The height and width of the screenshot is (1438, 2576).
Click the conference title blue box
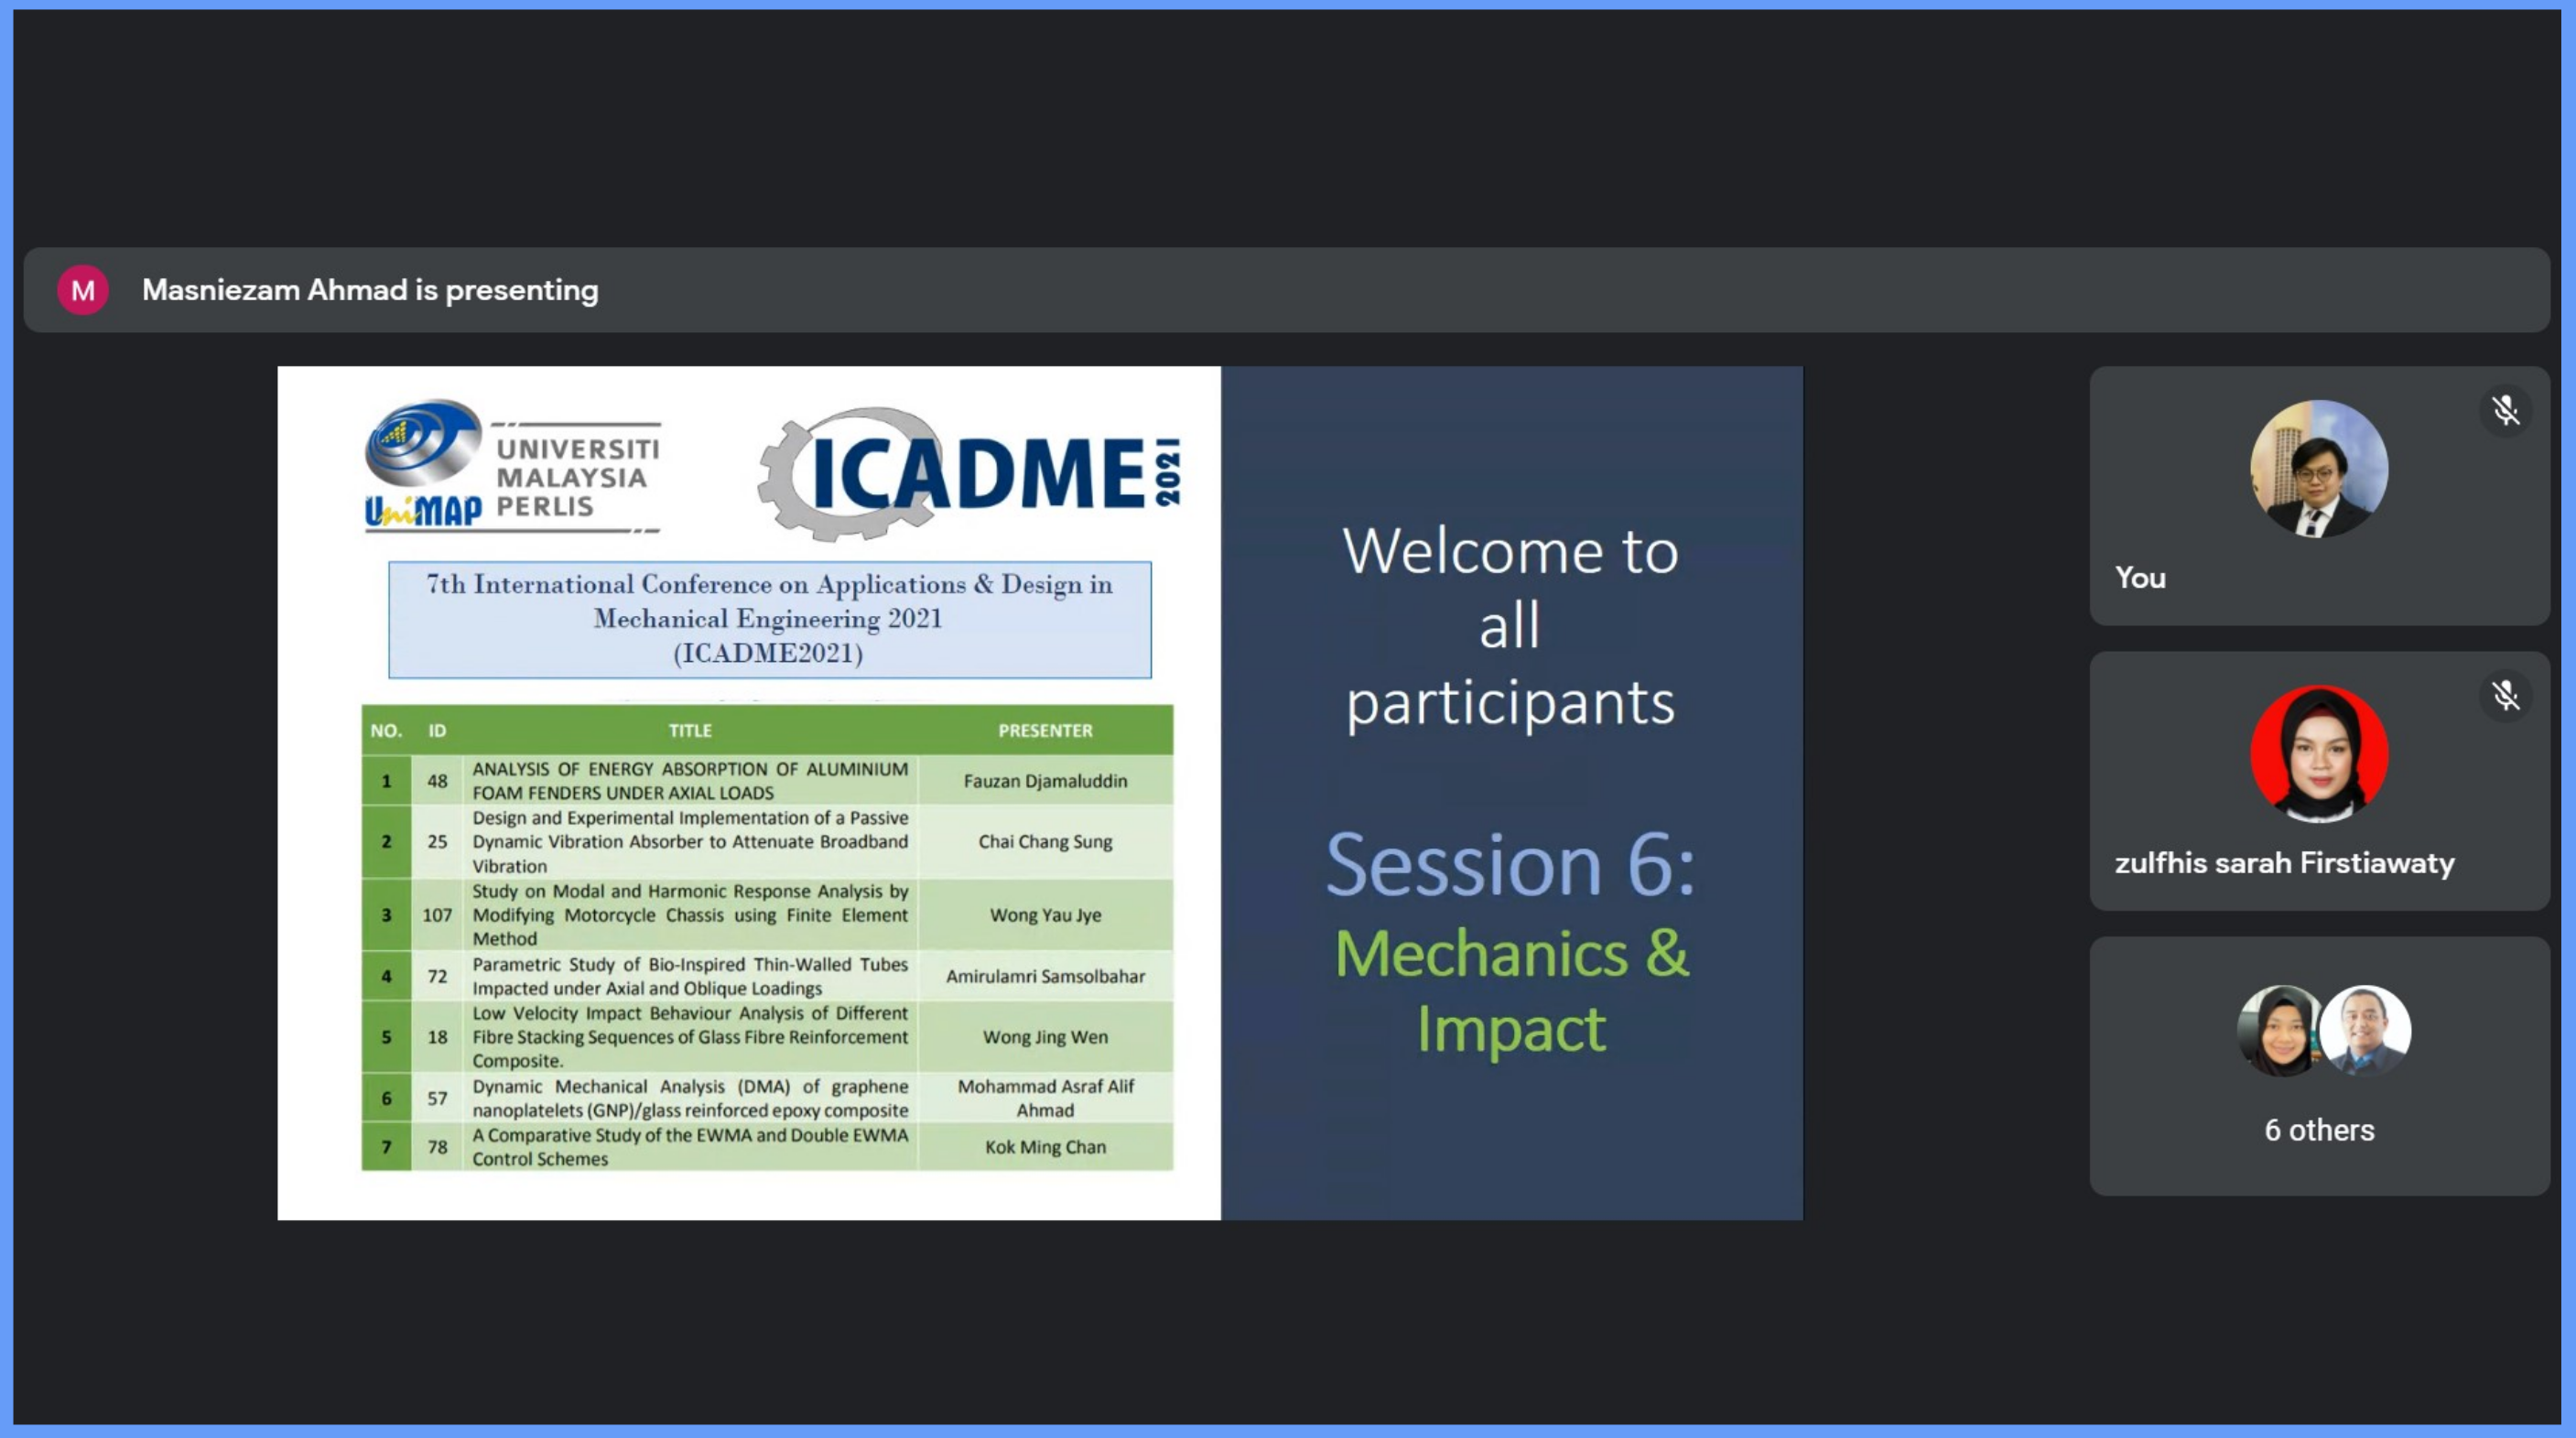(x=769, y=619)
